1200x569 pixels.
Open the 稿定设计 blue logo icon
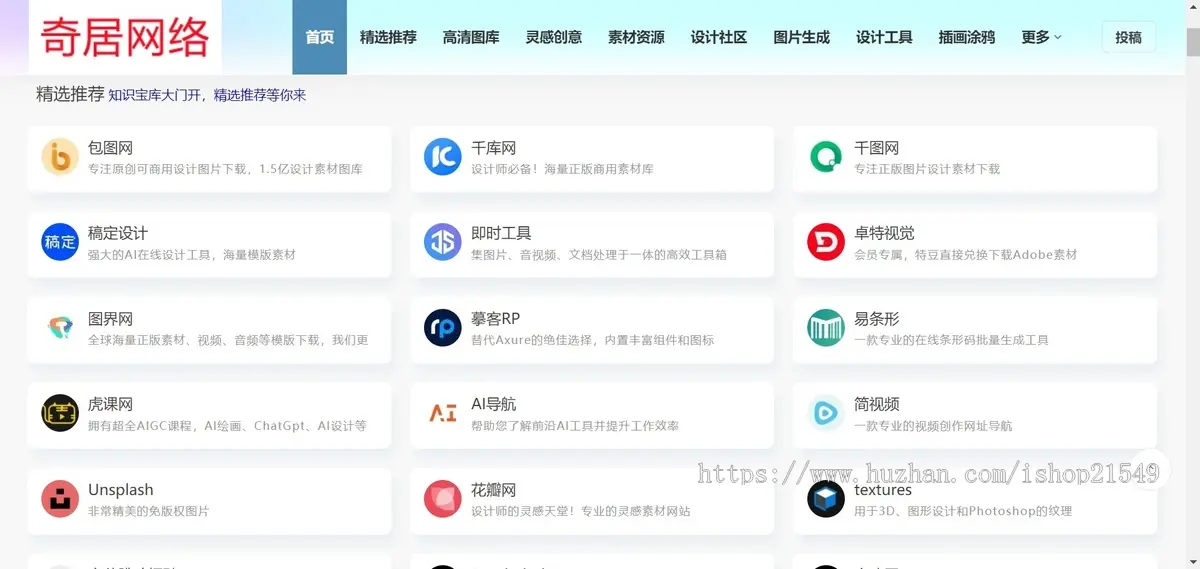(60, 242)
